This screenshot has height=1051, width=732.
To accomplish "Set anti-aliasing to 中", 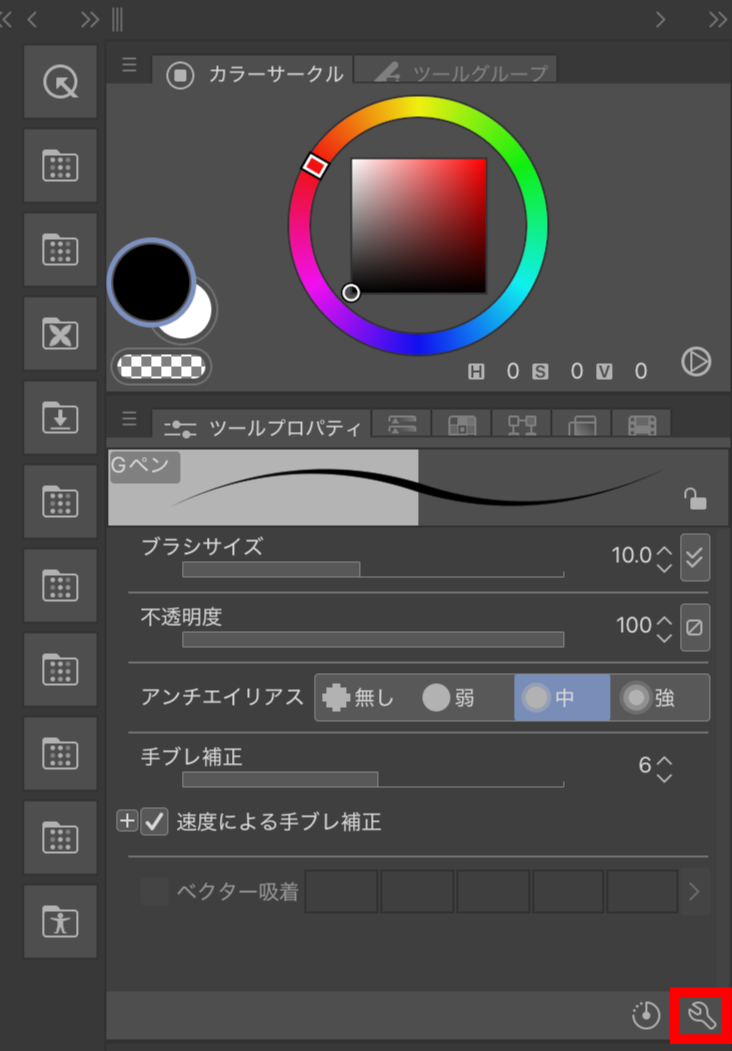I will pyautogui.click(x=562, y=698).
